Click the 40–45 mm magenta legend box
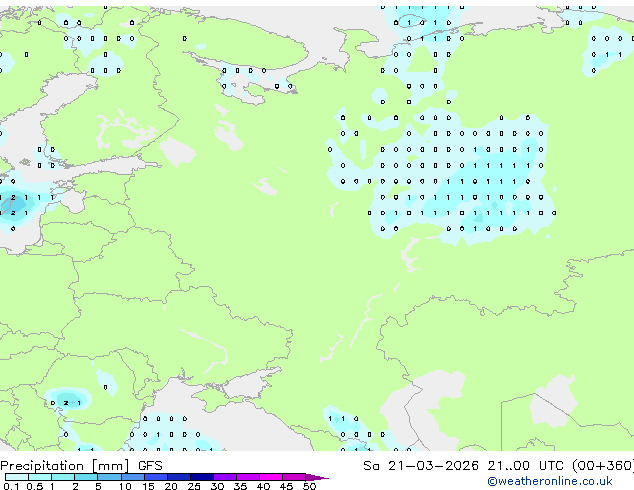 point(271,477)
